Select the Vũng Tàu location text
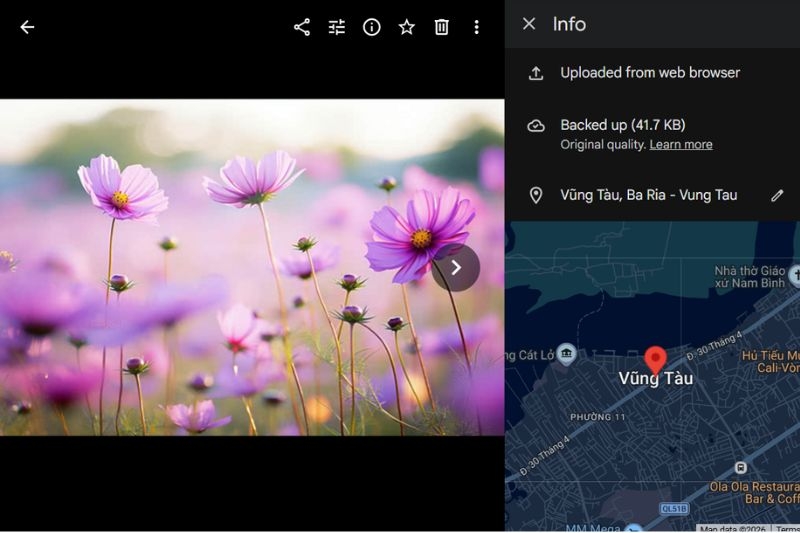Screen dimensions: 800x533 (648, 195)
